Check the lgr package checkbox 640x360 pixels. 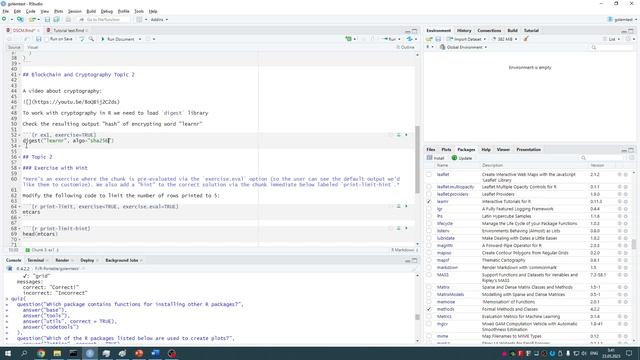point(429,209)
